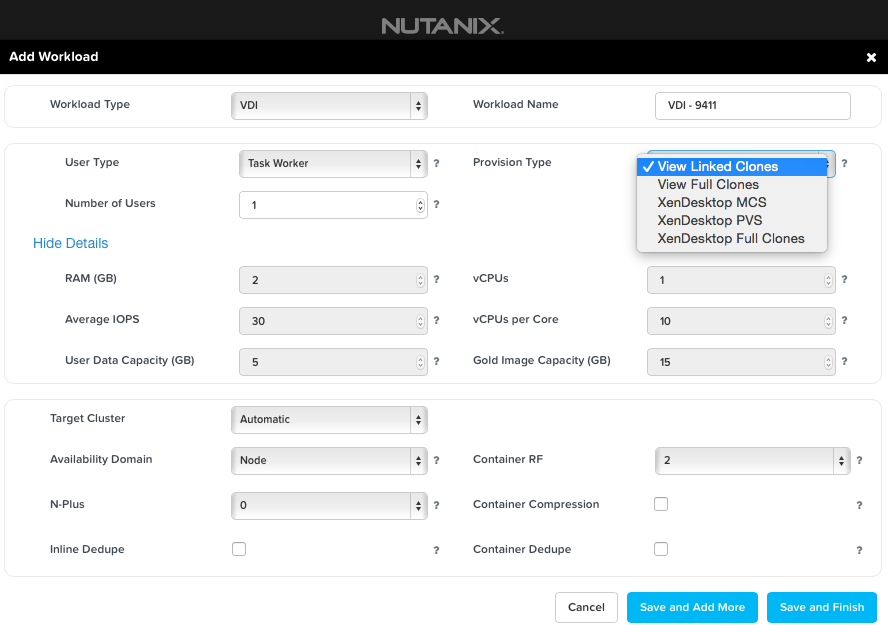This screenshot has width=888, height=625.
Task: Show help for Container Dedupe
Action: click(859, 550)
